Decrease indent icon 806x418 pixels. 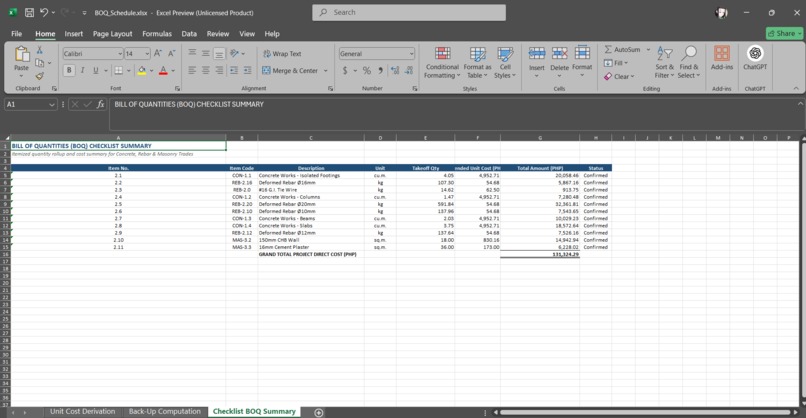234,70
